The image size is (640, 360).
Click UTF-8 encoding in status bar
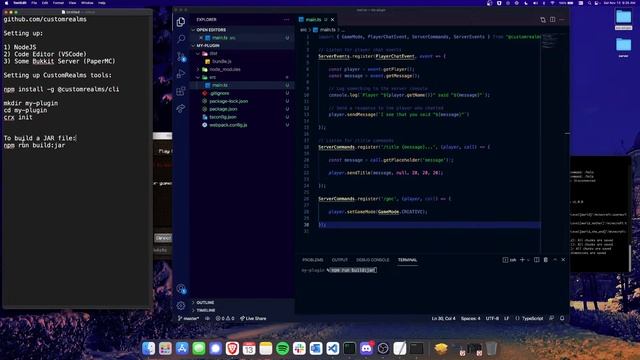(492, 318)
